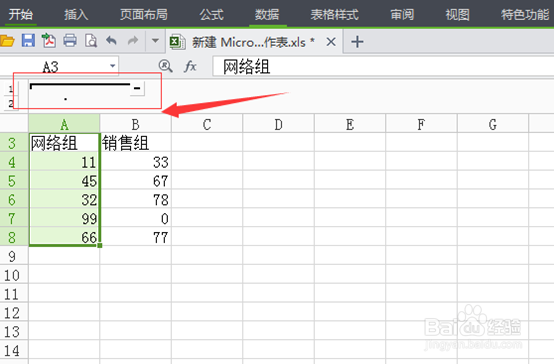This screenshot has width=554, height=364.
Task: Select column F header
Action: 421,124
